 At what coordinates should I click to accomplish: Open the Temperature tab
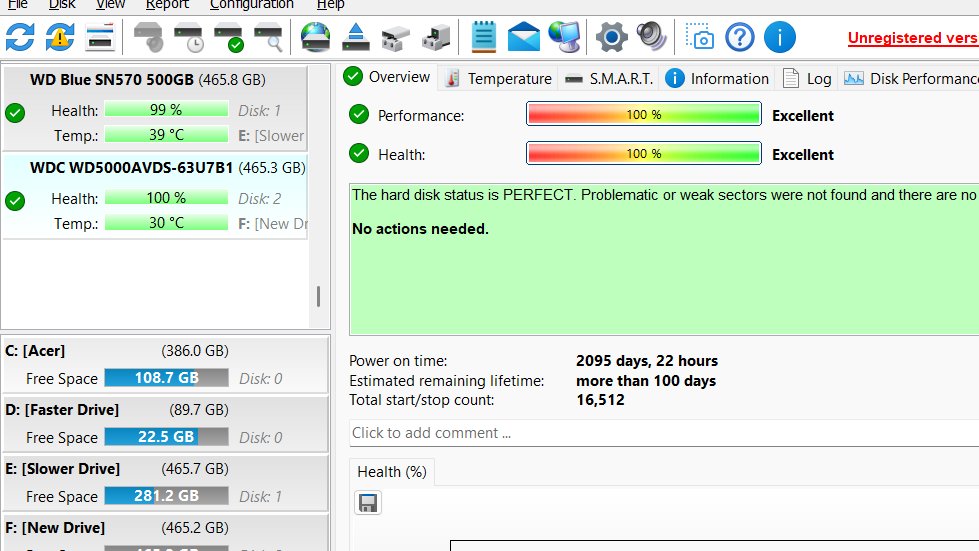(498, 79)
